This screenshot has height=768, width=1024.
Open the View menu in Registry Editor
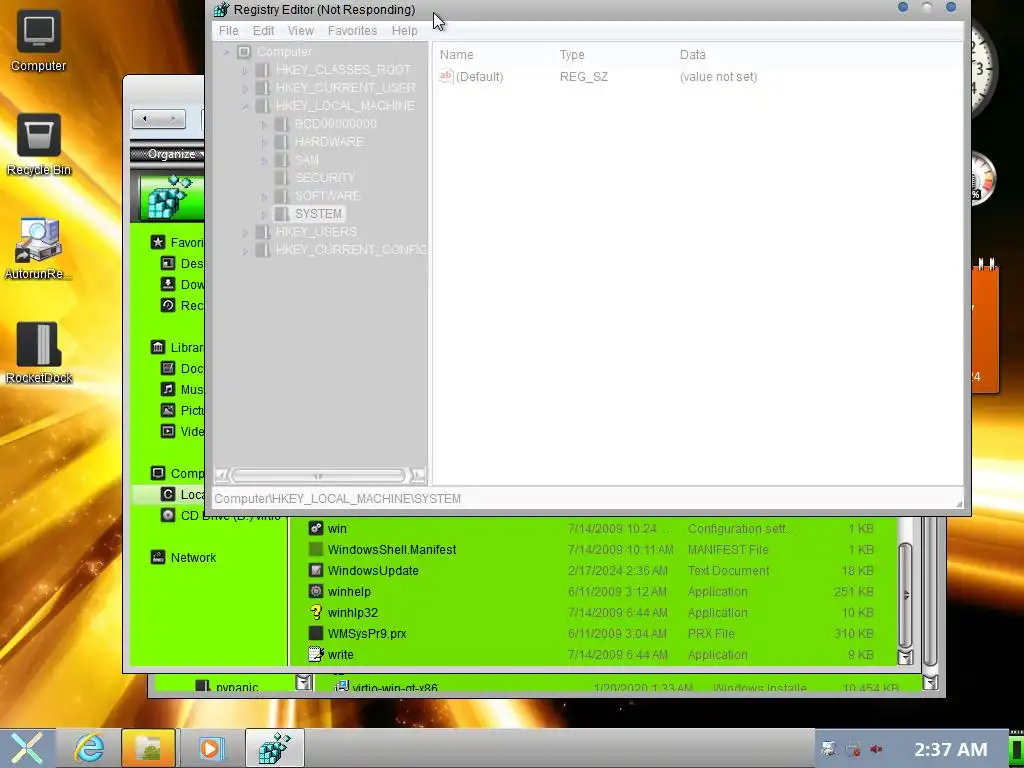click(300, 31)
